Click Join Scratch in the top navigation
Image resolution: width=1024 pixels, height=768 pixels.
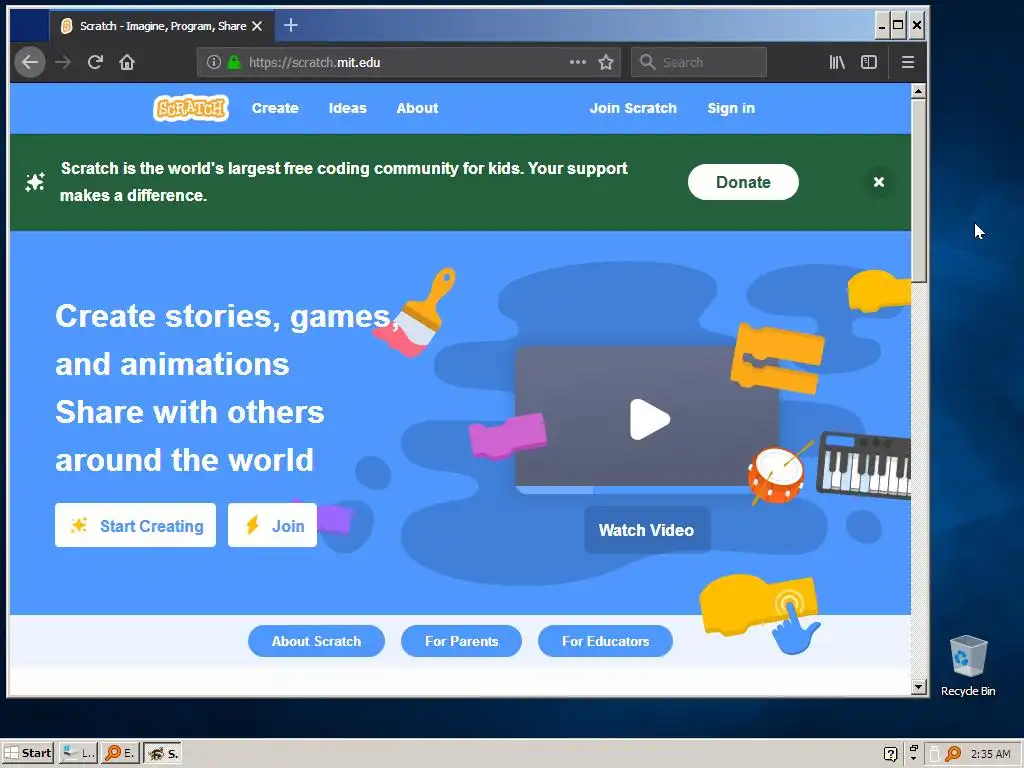click(x=633, y=108)
